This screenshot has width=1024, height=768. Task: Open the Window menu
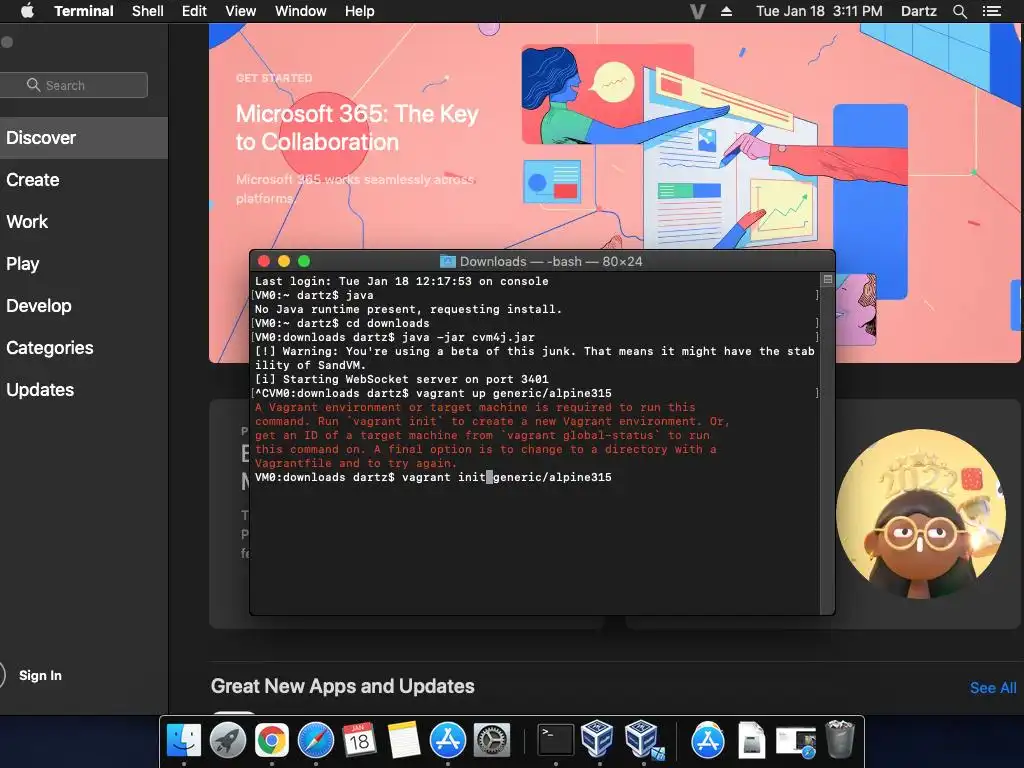(x=300, y=11)
